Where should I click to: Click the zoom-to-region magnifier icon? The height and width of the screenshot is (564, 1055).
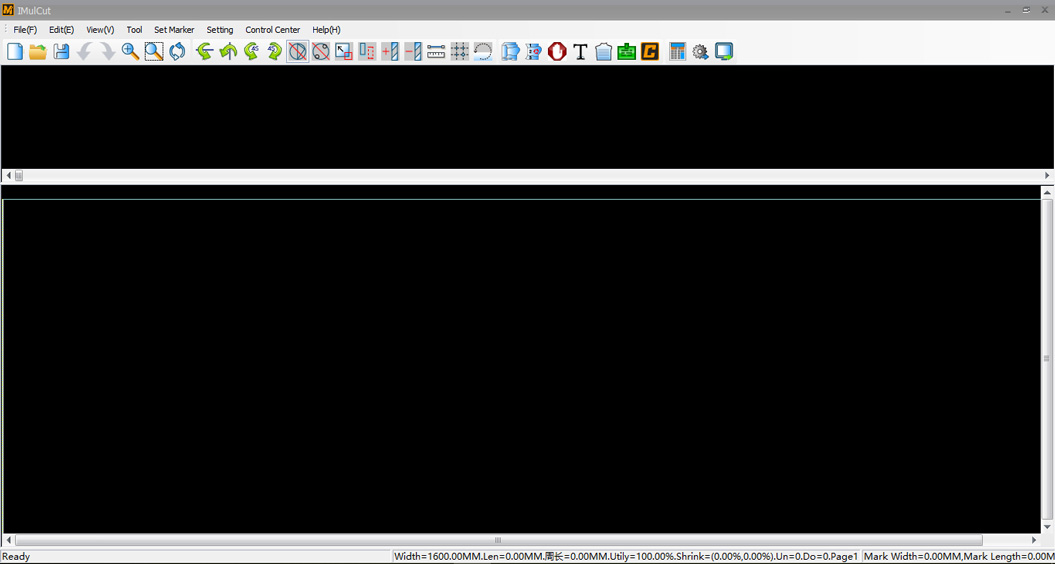coord(153,52)
